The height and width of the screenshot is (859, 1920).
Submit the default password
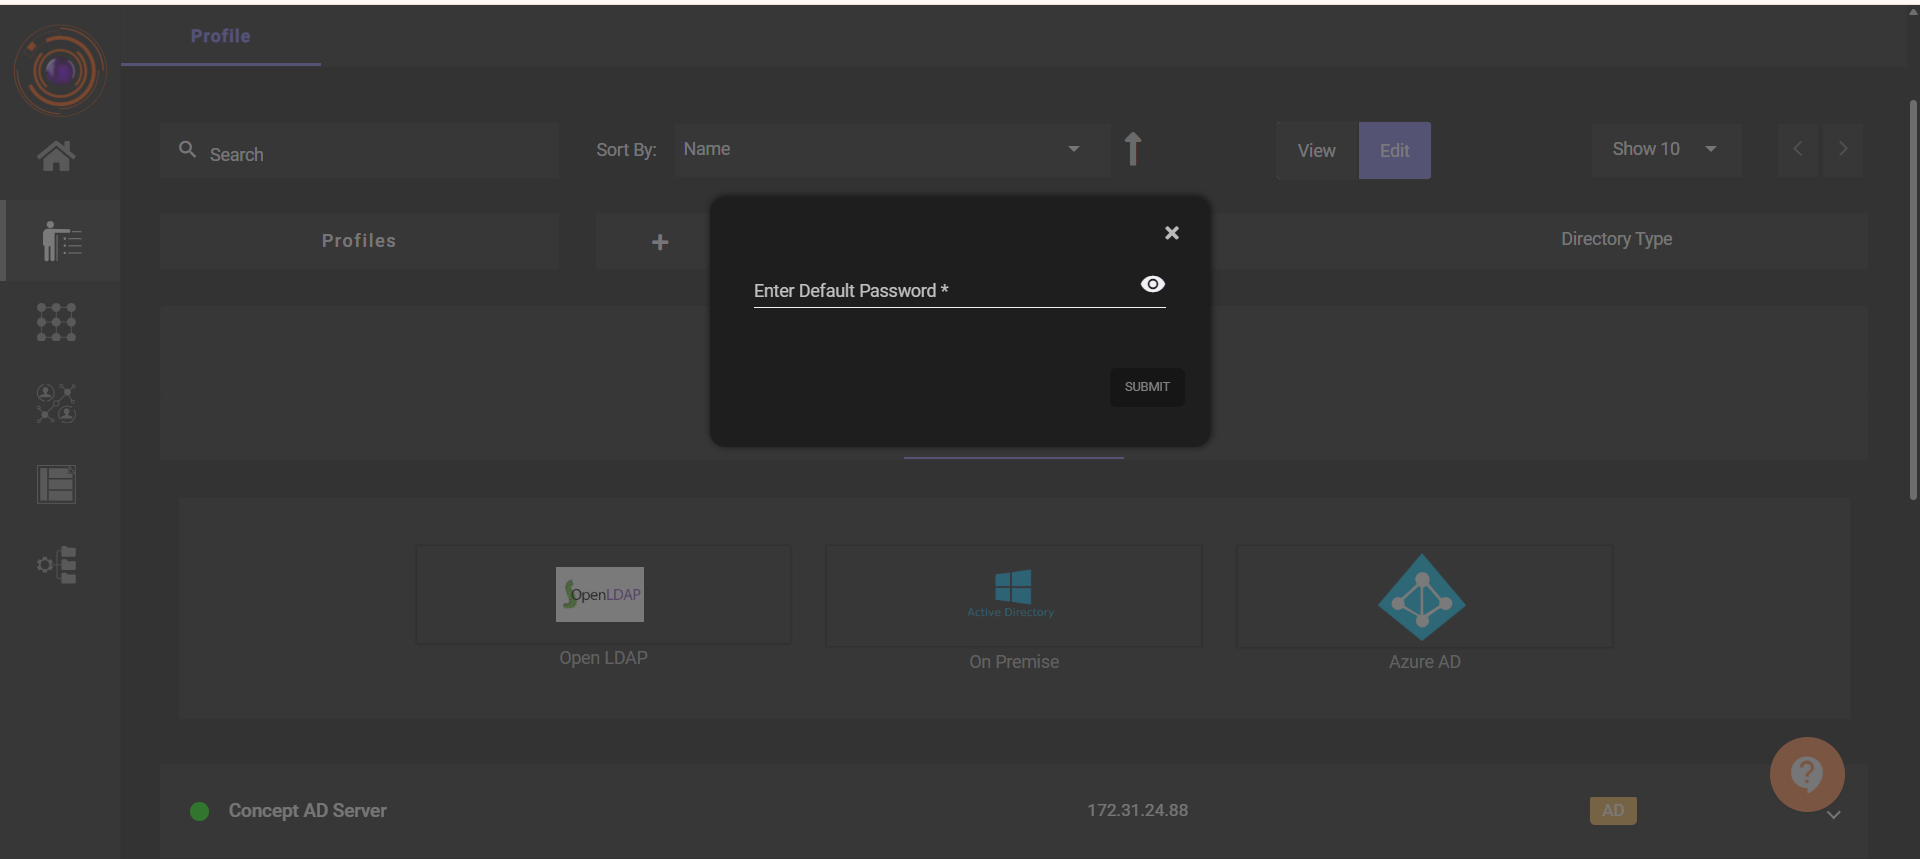pyautogui.click(x=1147, y=387)
